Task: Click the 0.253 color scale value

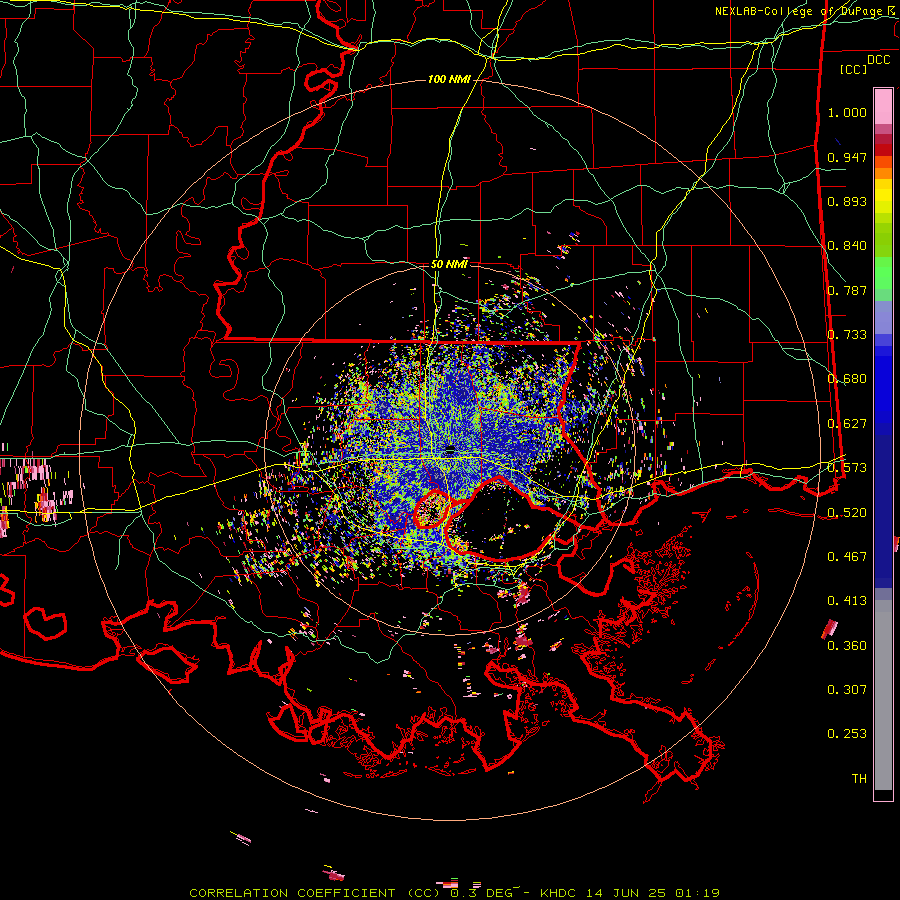Action: coord(847,734)
